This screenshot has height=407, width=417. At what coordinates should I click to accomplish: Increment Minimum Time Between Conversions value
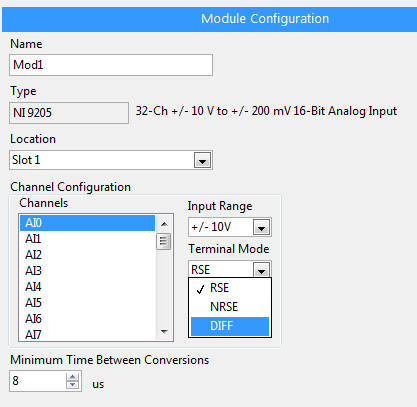(x=72, y=377)
